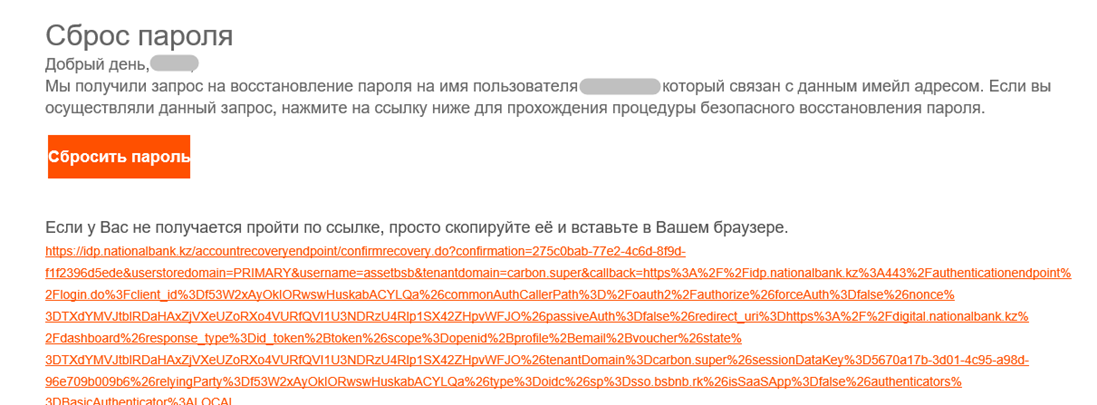Click the "Добрый день" greeting text
Image resolution: width=1097 pixels, height=405 pixels.
click(x=97, y=65)
